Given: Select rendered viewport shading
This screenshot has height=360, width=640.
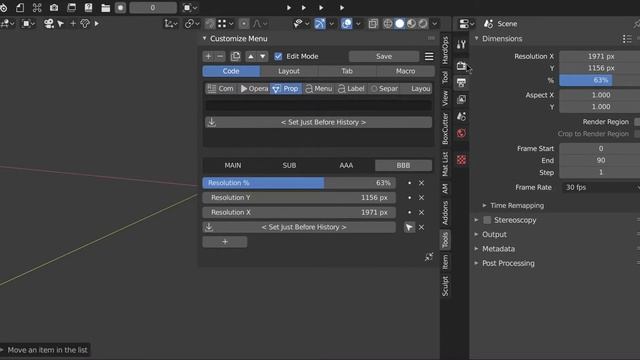Looking at the screenshot, I should [423, 24].
